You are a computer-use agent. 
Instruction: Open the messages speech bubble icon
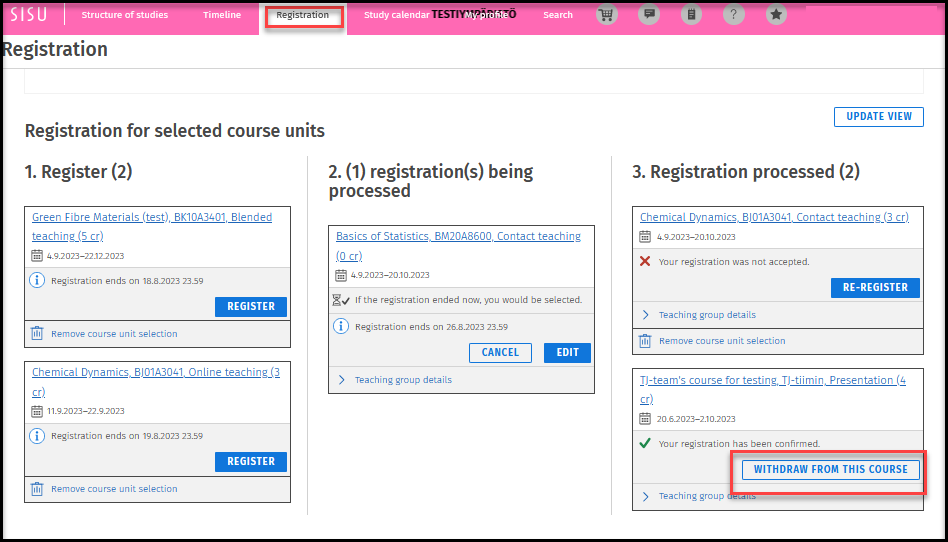tap(649, 15)
